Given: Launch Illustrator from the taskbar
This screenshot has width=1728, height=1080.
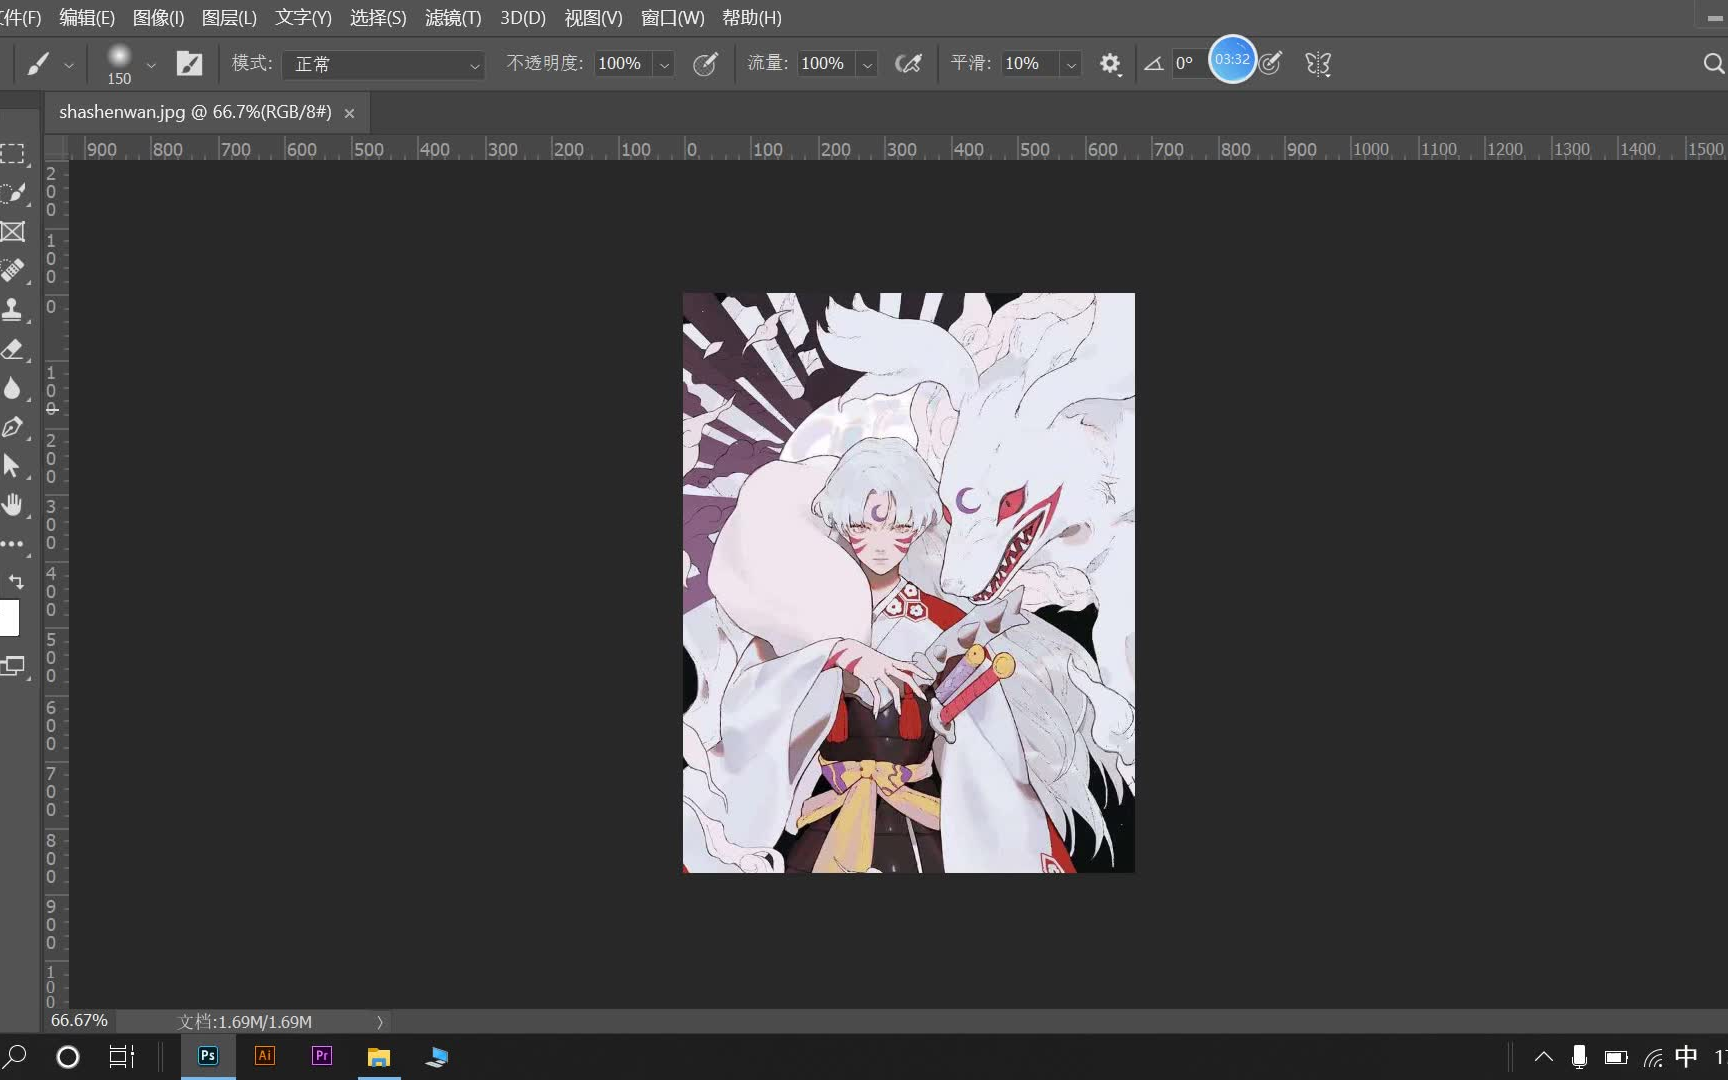Looking at the screenshot, I should click(x=265, y=1056).
